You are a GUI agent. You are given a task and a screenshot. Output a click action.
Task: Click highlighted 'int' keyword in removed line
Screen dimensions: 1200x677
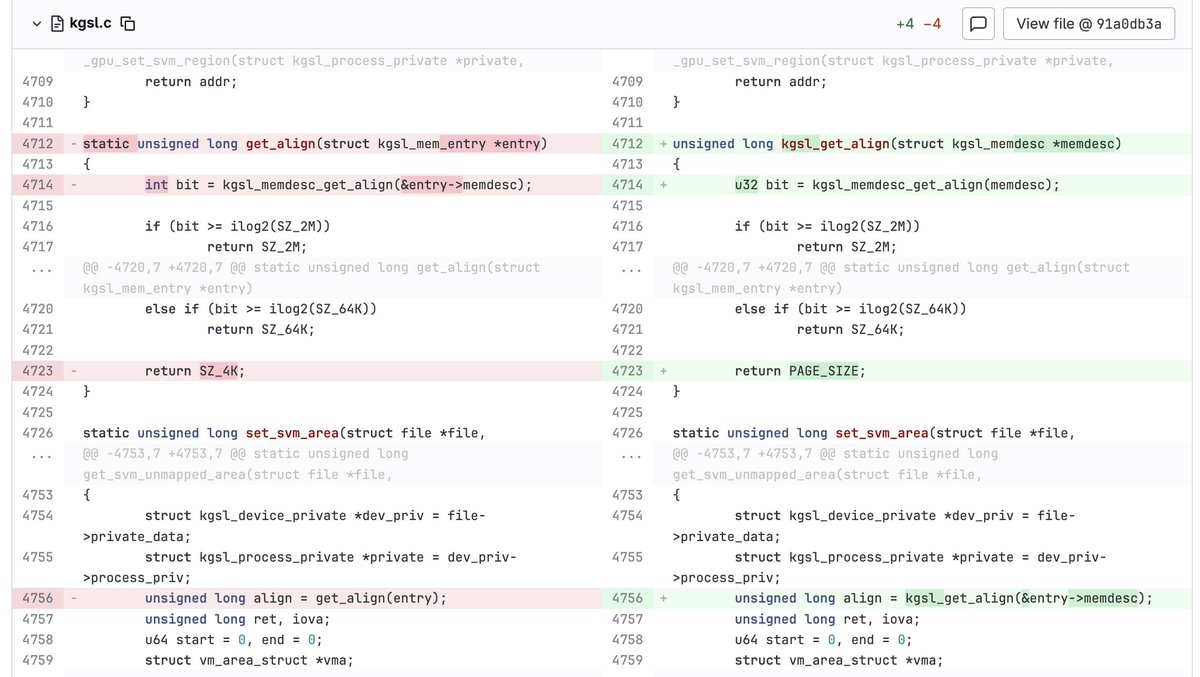pyautogui.click(x=157, y=185)
